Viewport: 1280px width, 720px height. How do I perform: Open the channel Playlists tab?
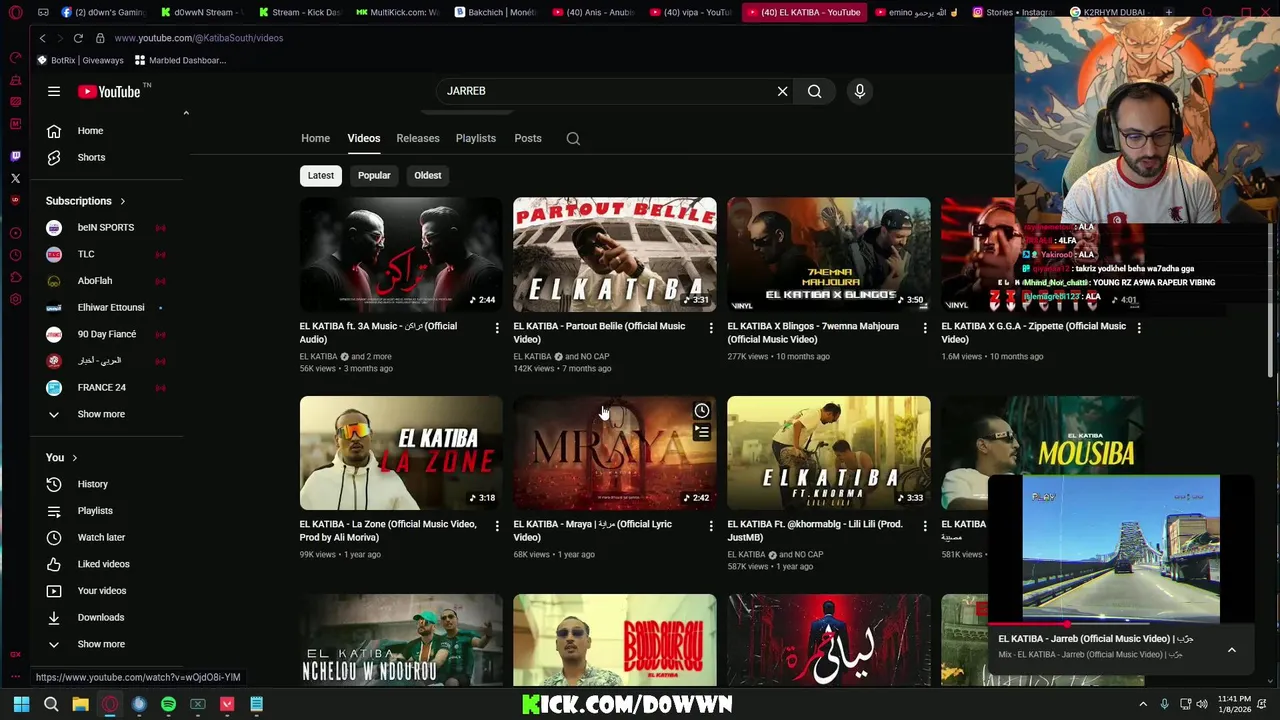tap(476, 138)
